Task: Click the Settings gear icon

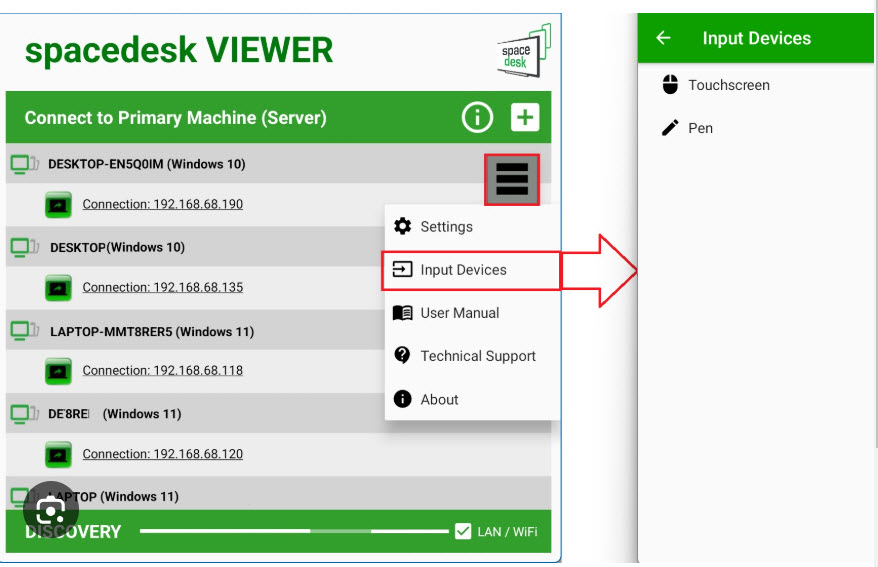Action: click(x=403, y=226)
